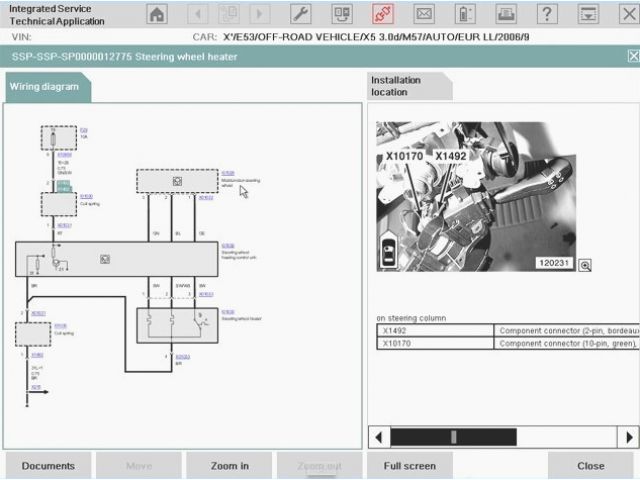Magnify the installation photo with the zoom icon
Screen dimensions: 640x480
585,264
